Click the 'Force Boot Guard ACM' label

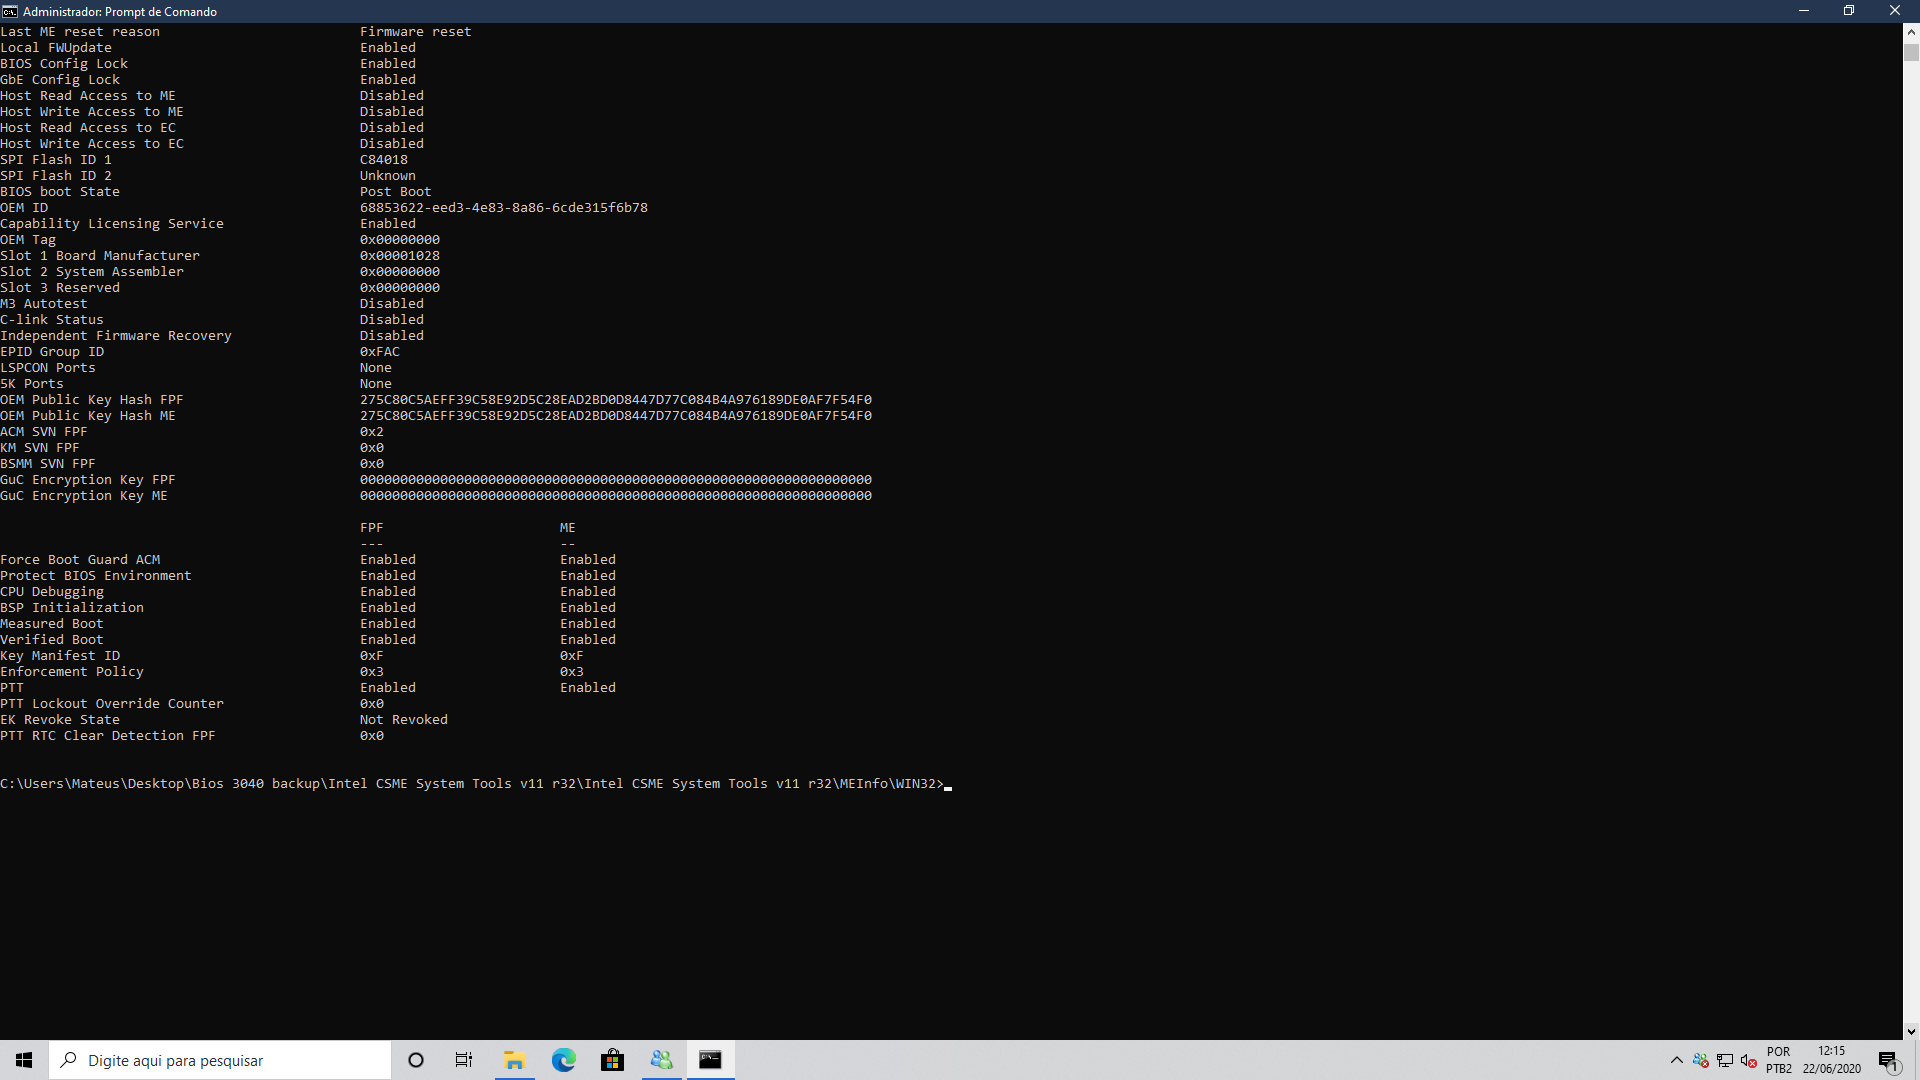[x=80, y=560]
